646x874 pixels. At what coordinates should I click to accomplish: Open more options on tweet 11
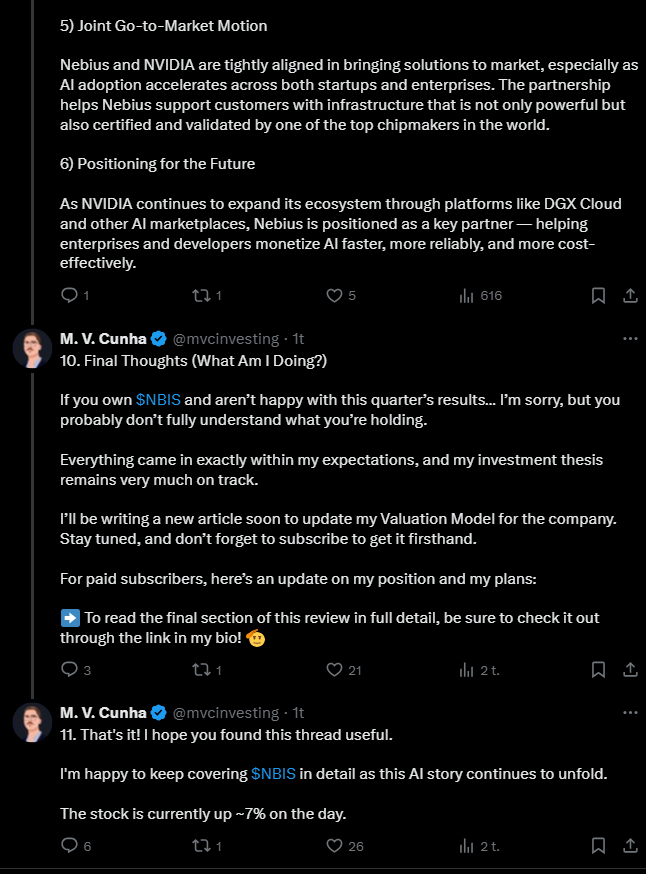(630, 712)
